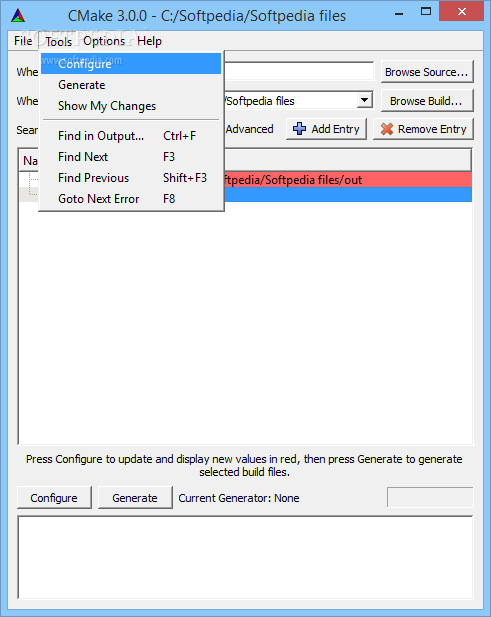This screenshot has width=491, height=617.
Task: Click the bottom Configure button
Action: (x=54, y=498)
